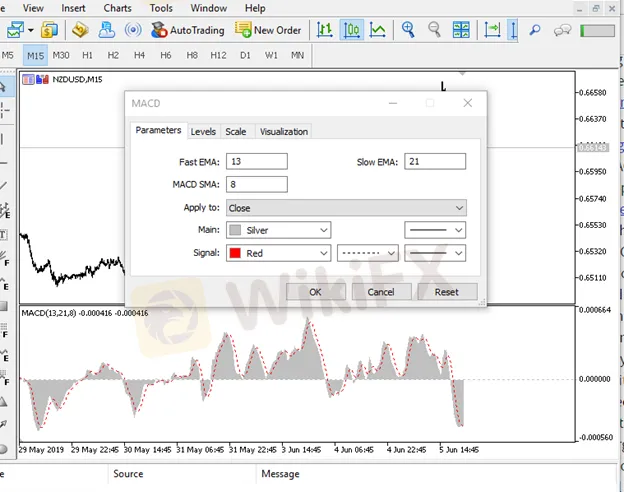This screenshot has height=492, width=624.
Task: Switch chart to candlesticks mode
Action: point(352,30)
